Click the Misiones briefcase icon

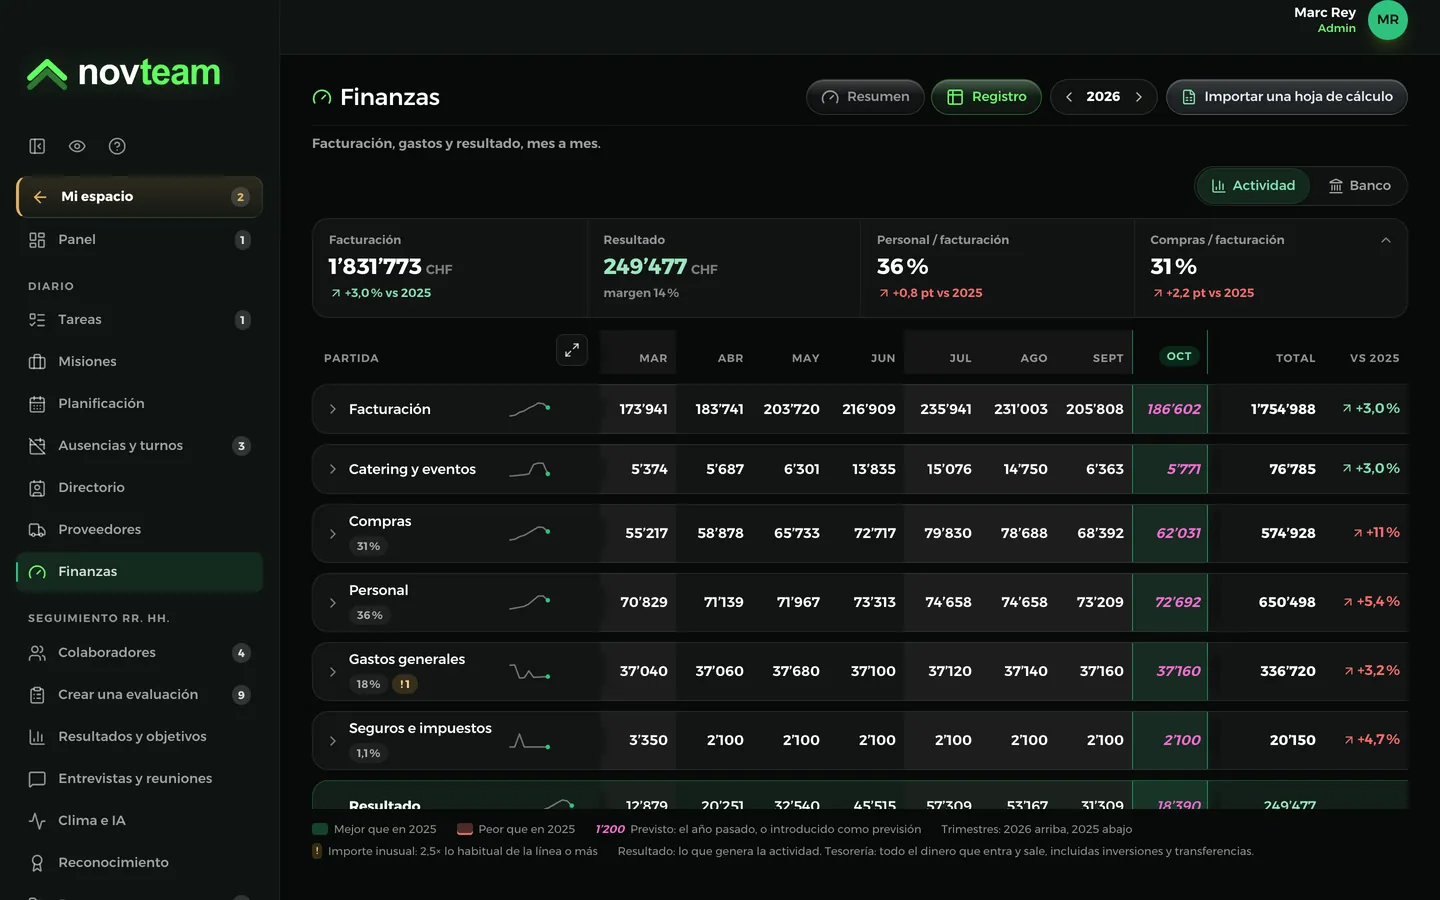coord(37,362)
